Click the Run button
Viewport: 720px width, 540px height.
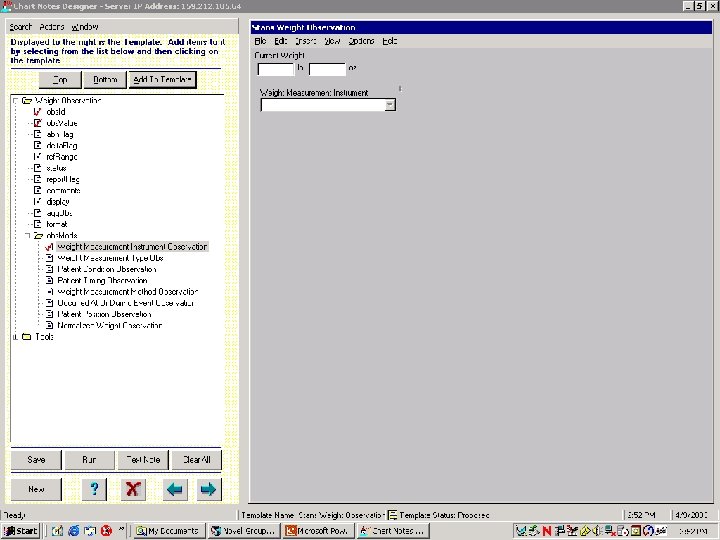coord(89,460)
